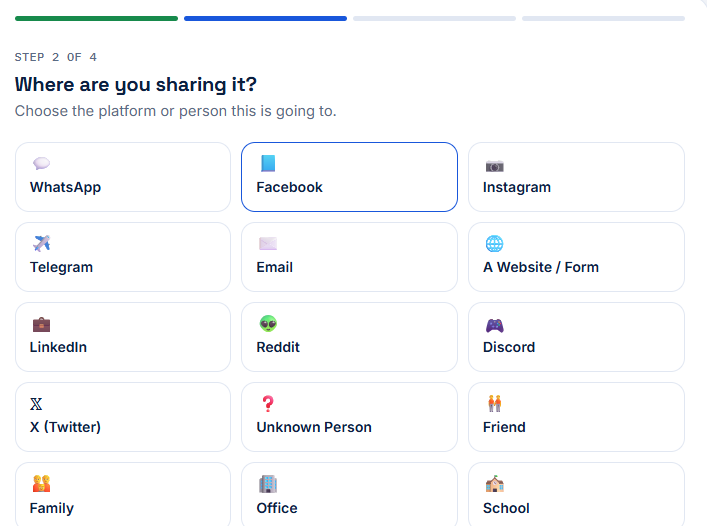Screen dimensions: 707x526
Task: Click the blue current step progress bar
Action: 266,18
